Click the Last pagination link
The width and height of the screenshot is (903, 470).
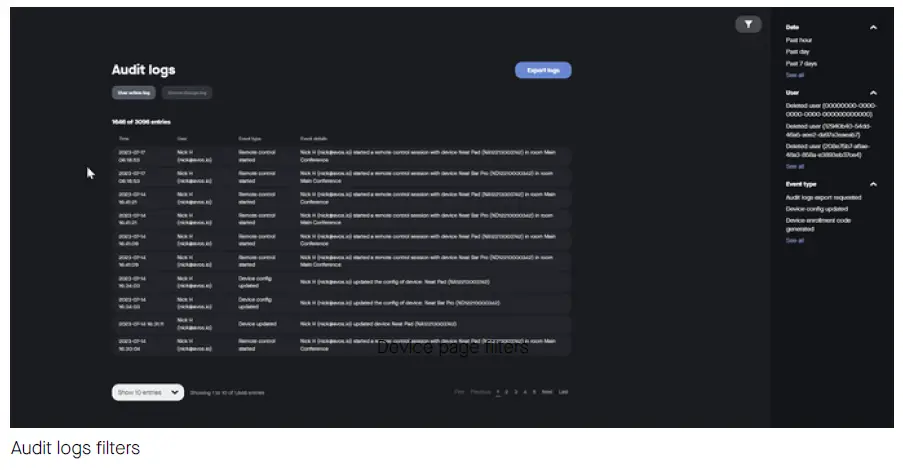point(563,392)
